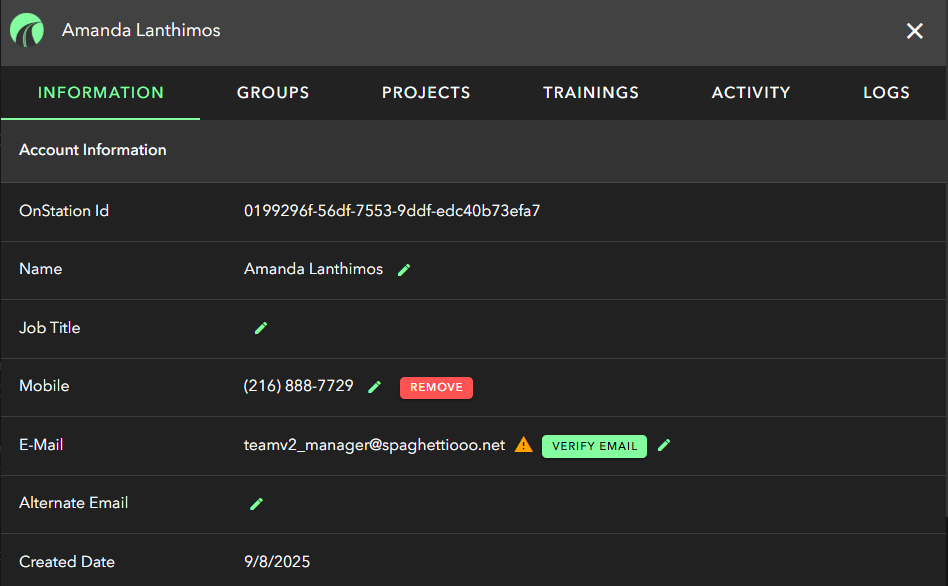Click the mobile number (216) 888-7729
Image resolution: width=948 pixels, height=586 pixels.
coord(299,386)
